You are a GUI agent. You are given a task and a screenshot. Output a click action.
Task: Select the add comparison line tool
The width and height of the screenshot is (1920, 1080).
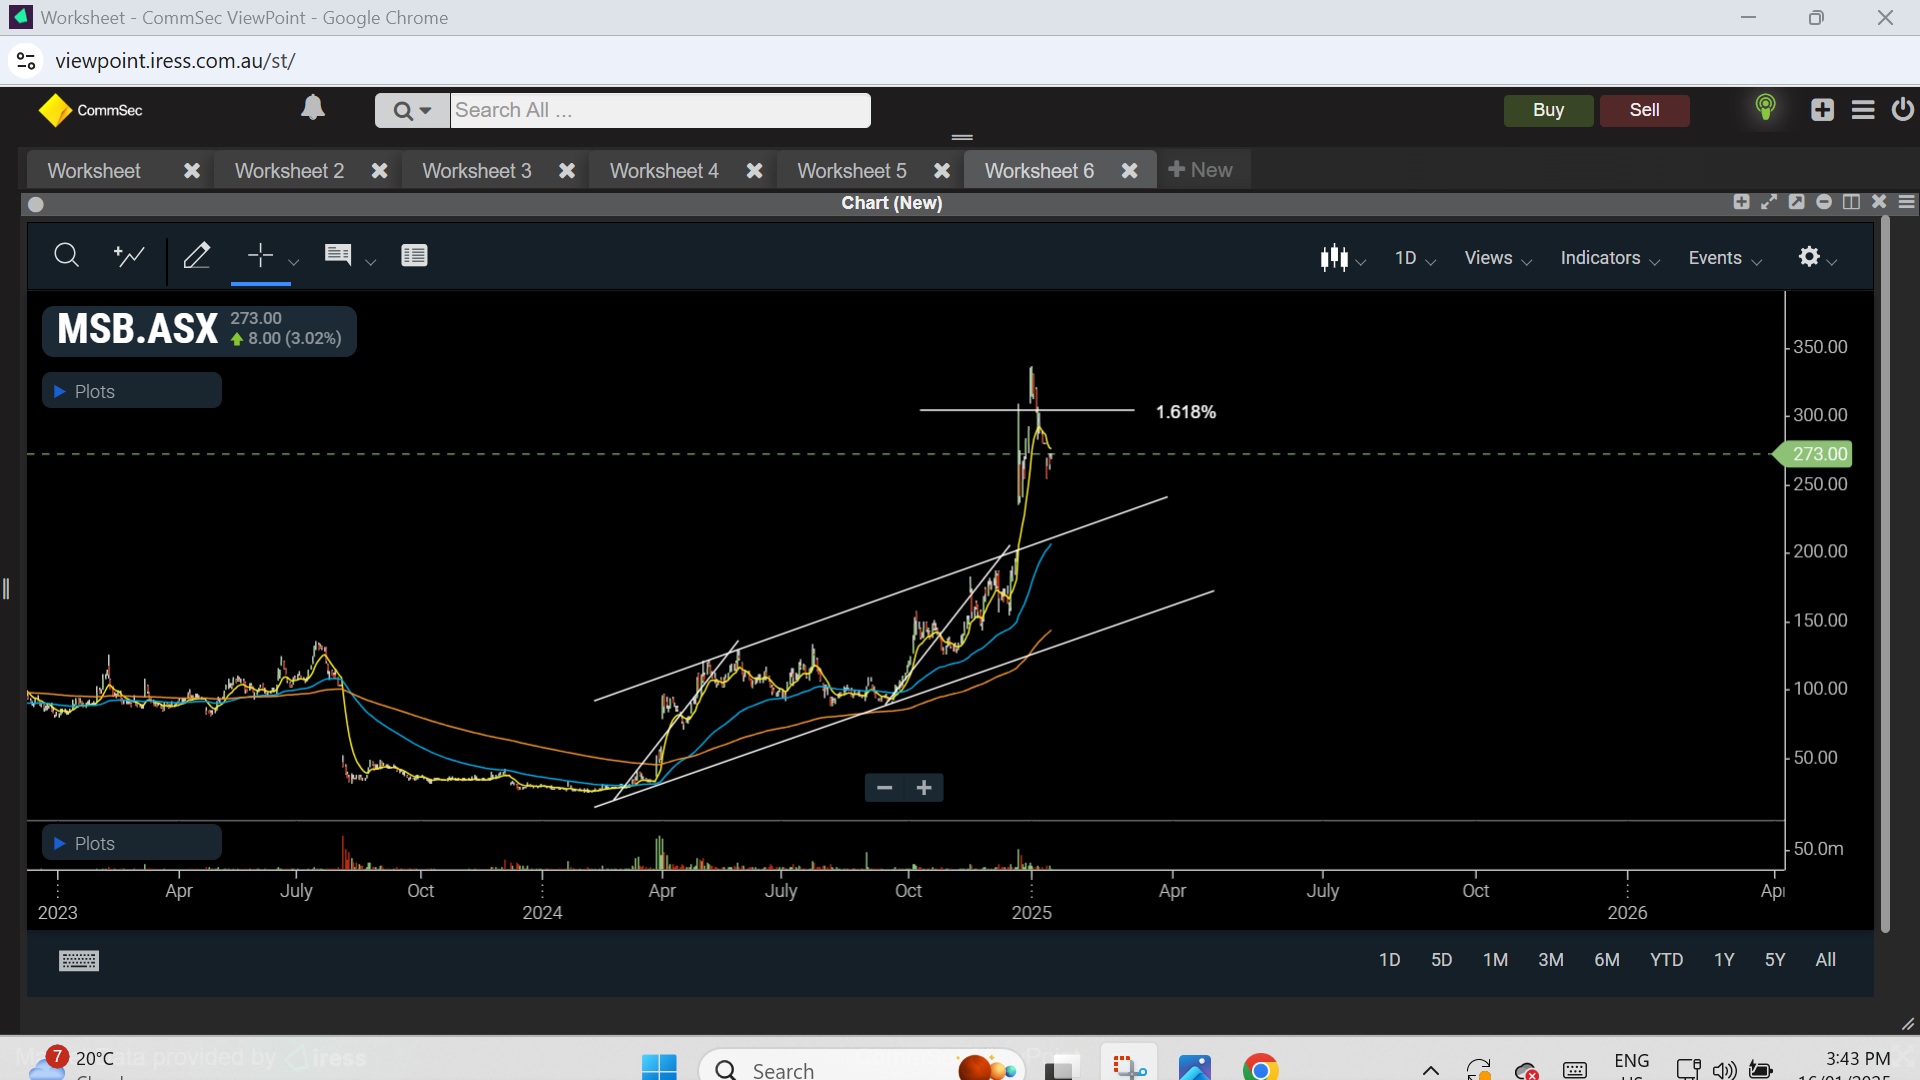coord(129,256)
